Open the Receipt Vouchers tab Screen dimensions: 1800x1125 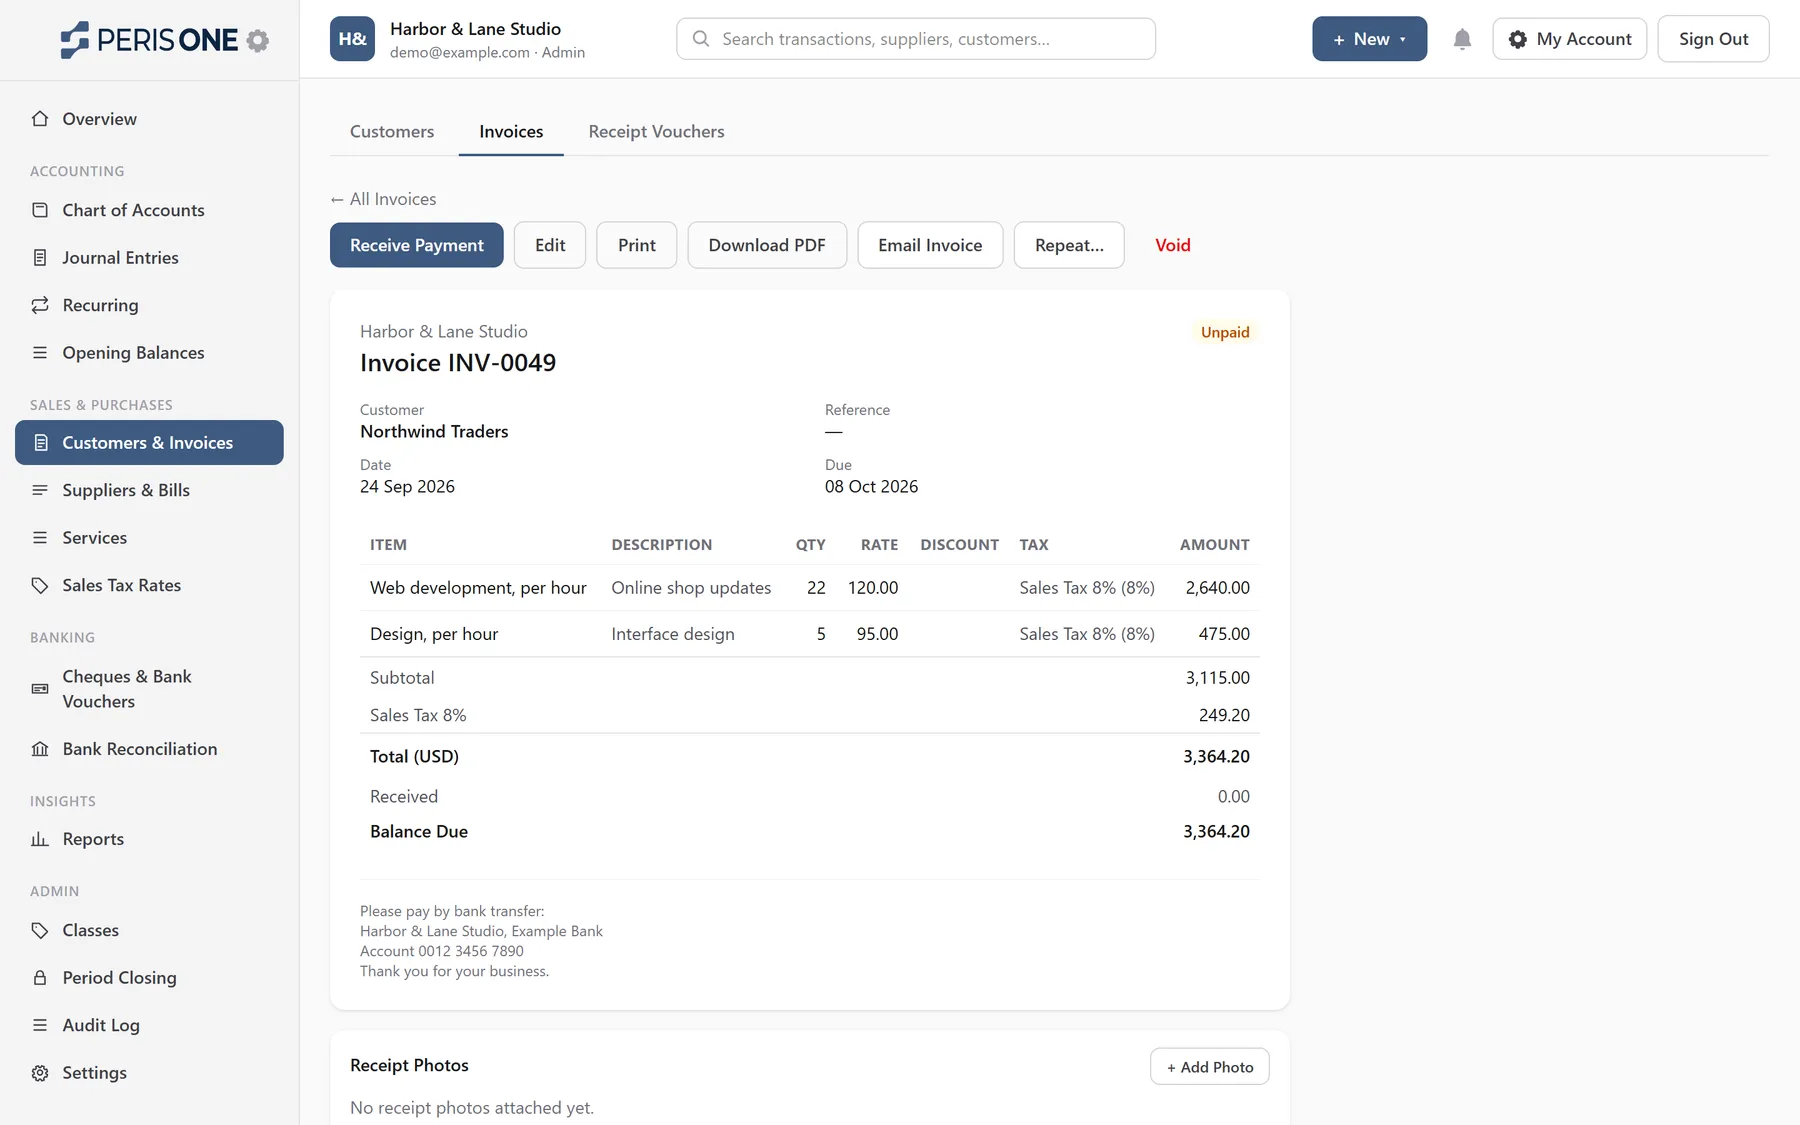pos(656,132)
